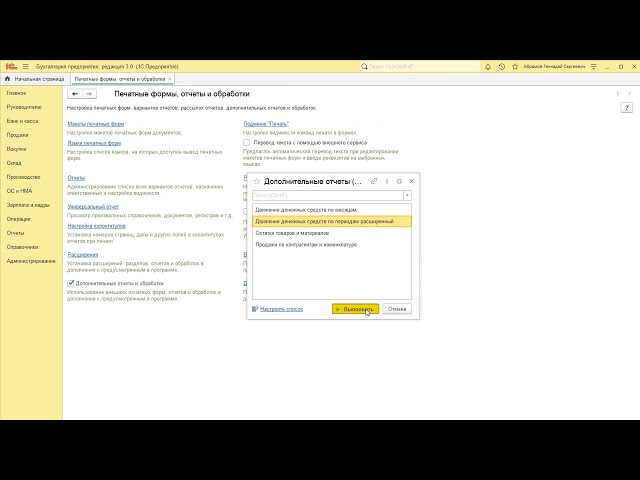Uncheck Дополнительные отчеты и обработки checkbox
Viewport: 640px width, 480px height.
pyautogui.click(x=71, y=283)
